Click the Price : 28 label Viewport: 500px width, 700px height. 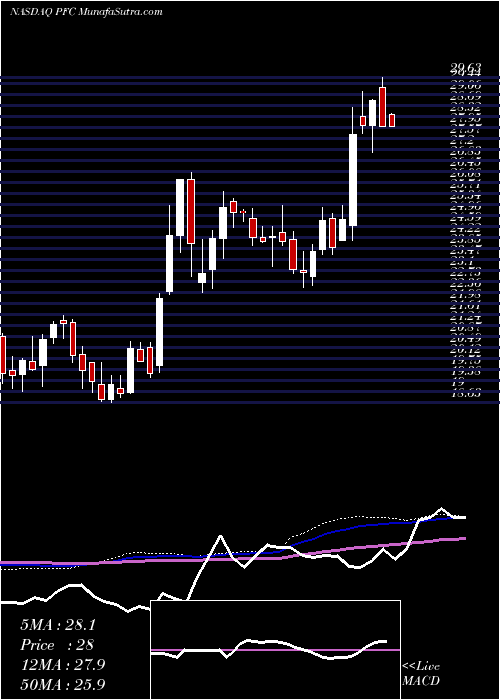coord(57,645)
